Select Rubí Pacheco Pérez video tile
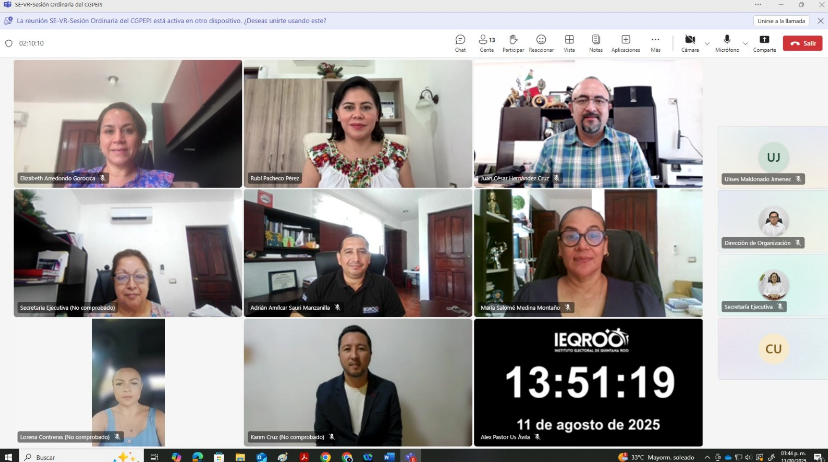This screenshot has height=462, width=828. click(x=357, y=123)
